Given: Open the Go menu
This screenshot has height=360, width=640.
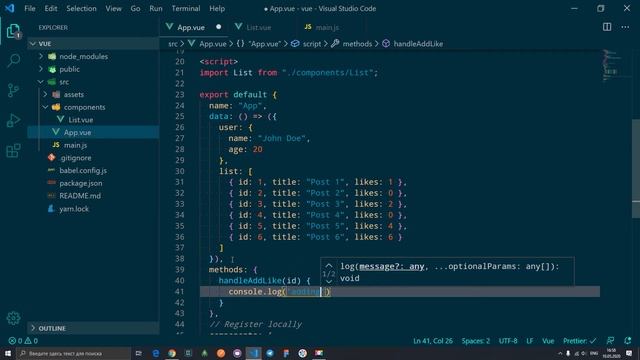Looking at the screenshot, I should click(135, 8).
